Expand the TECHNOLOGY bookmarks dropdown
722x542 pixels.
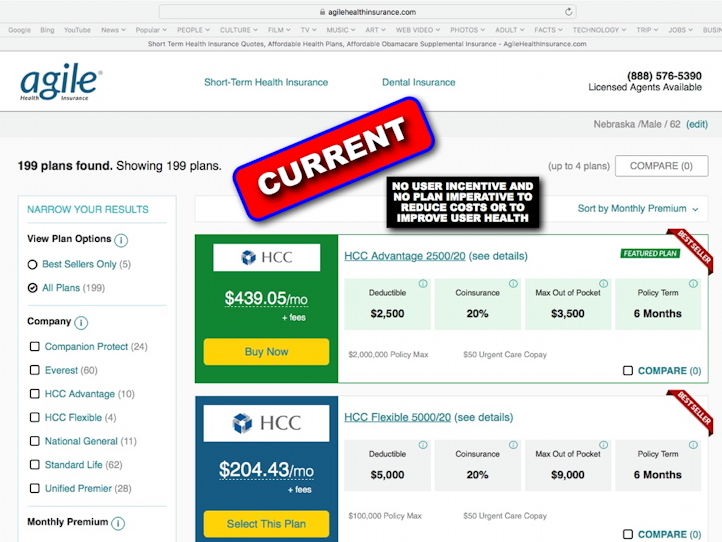(x=600, y=30)
